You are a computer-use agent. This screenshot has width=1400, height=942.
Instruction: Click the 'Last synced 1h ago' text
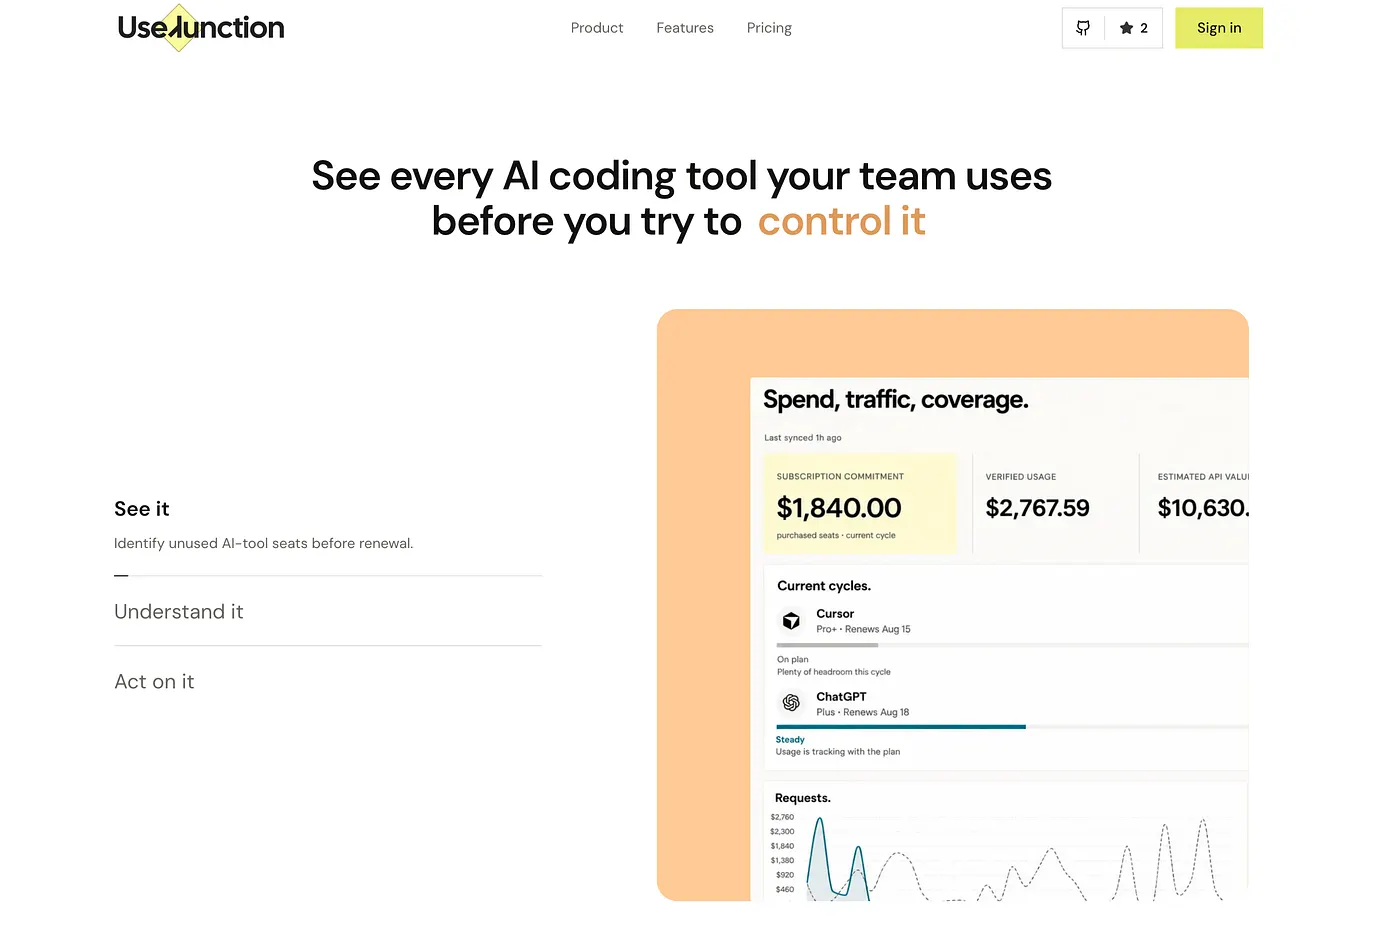(803, 438)
